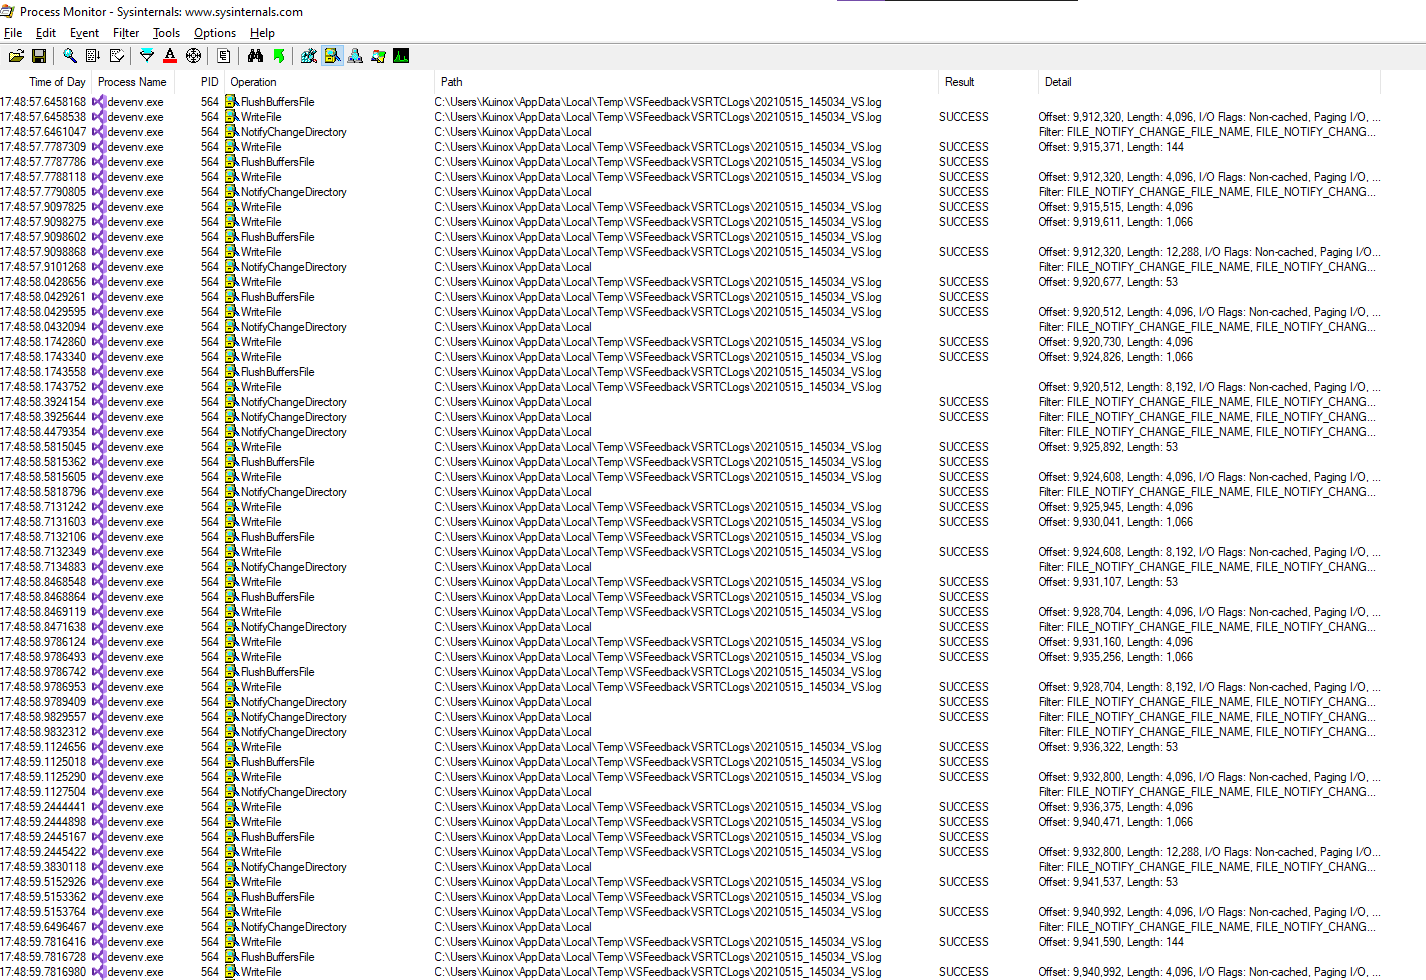
Task: Click detail 'Offset: 9,925,892, Length: 53'
Action: [1108, 447]
